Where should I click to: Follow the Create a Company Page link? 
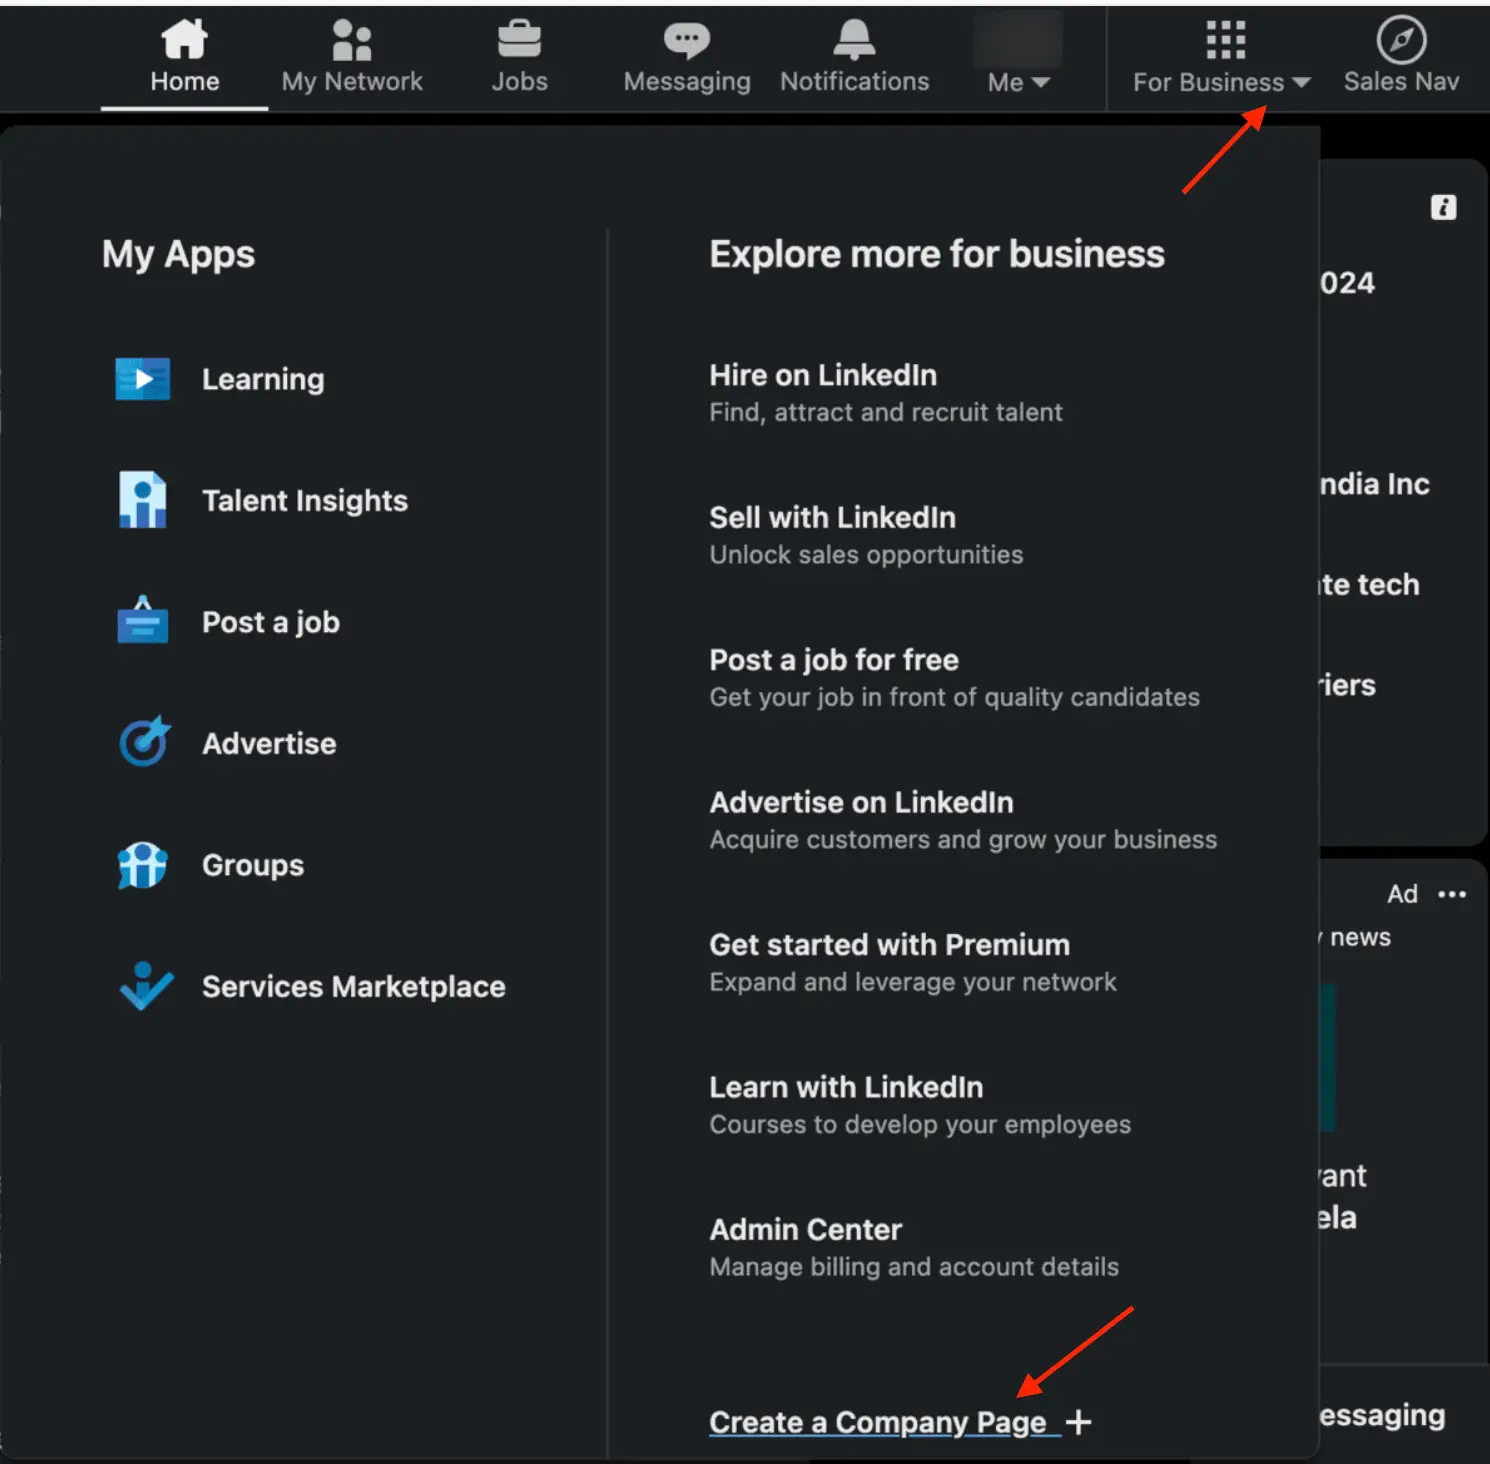[x=878, y=1422]
